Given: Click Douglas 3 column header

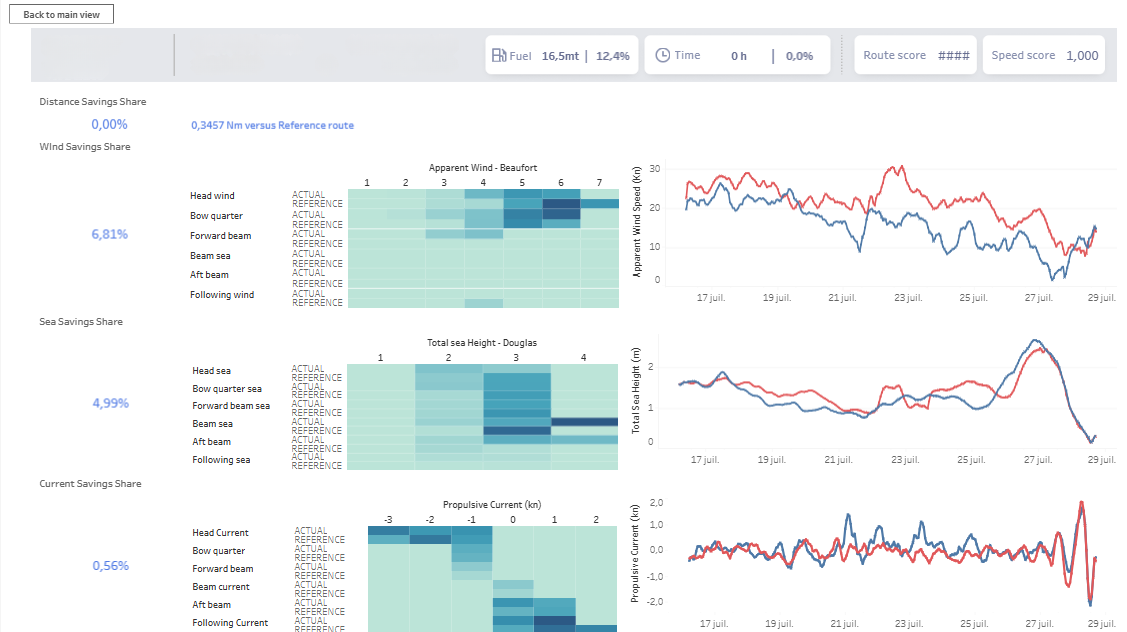Looking at the screenshot, I should [516, 357].
